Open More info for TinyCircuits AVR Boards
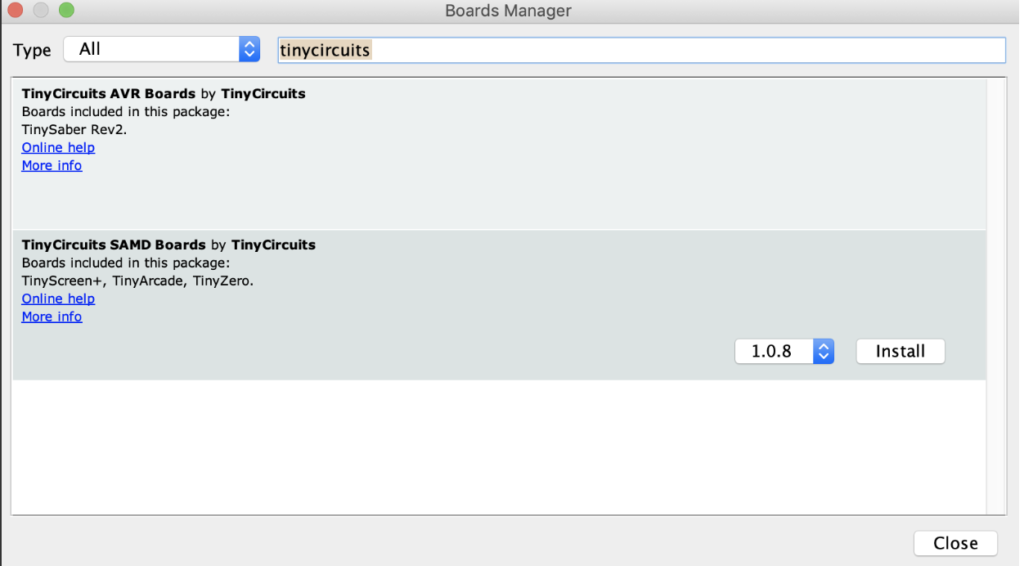The image size is (1024, 566). (x=52, y=165)
